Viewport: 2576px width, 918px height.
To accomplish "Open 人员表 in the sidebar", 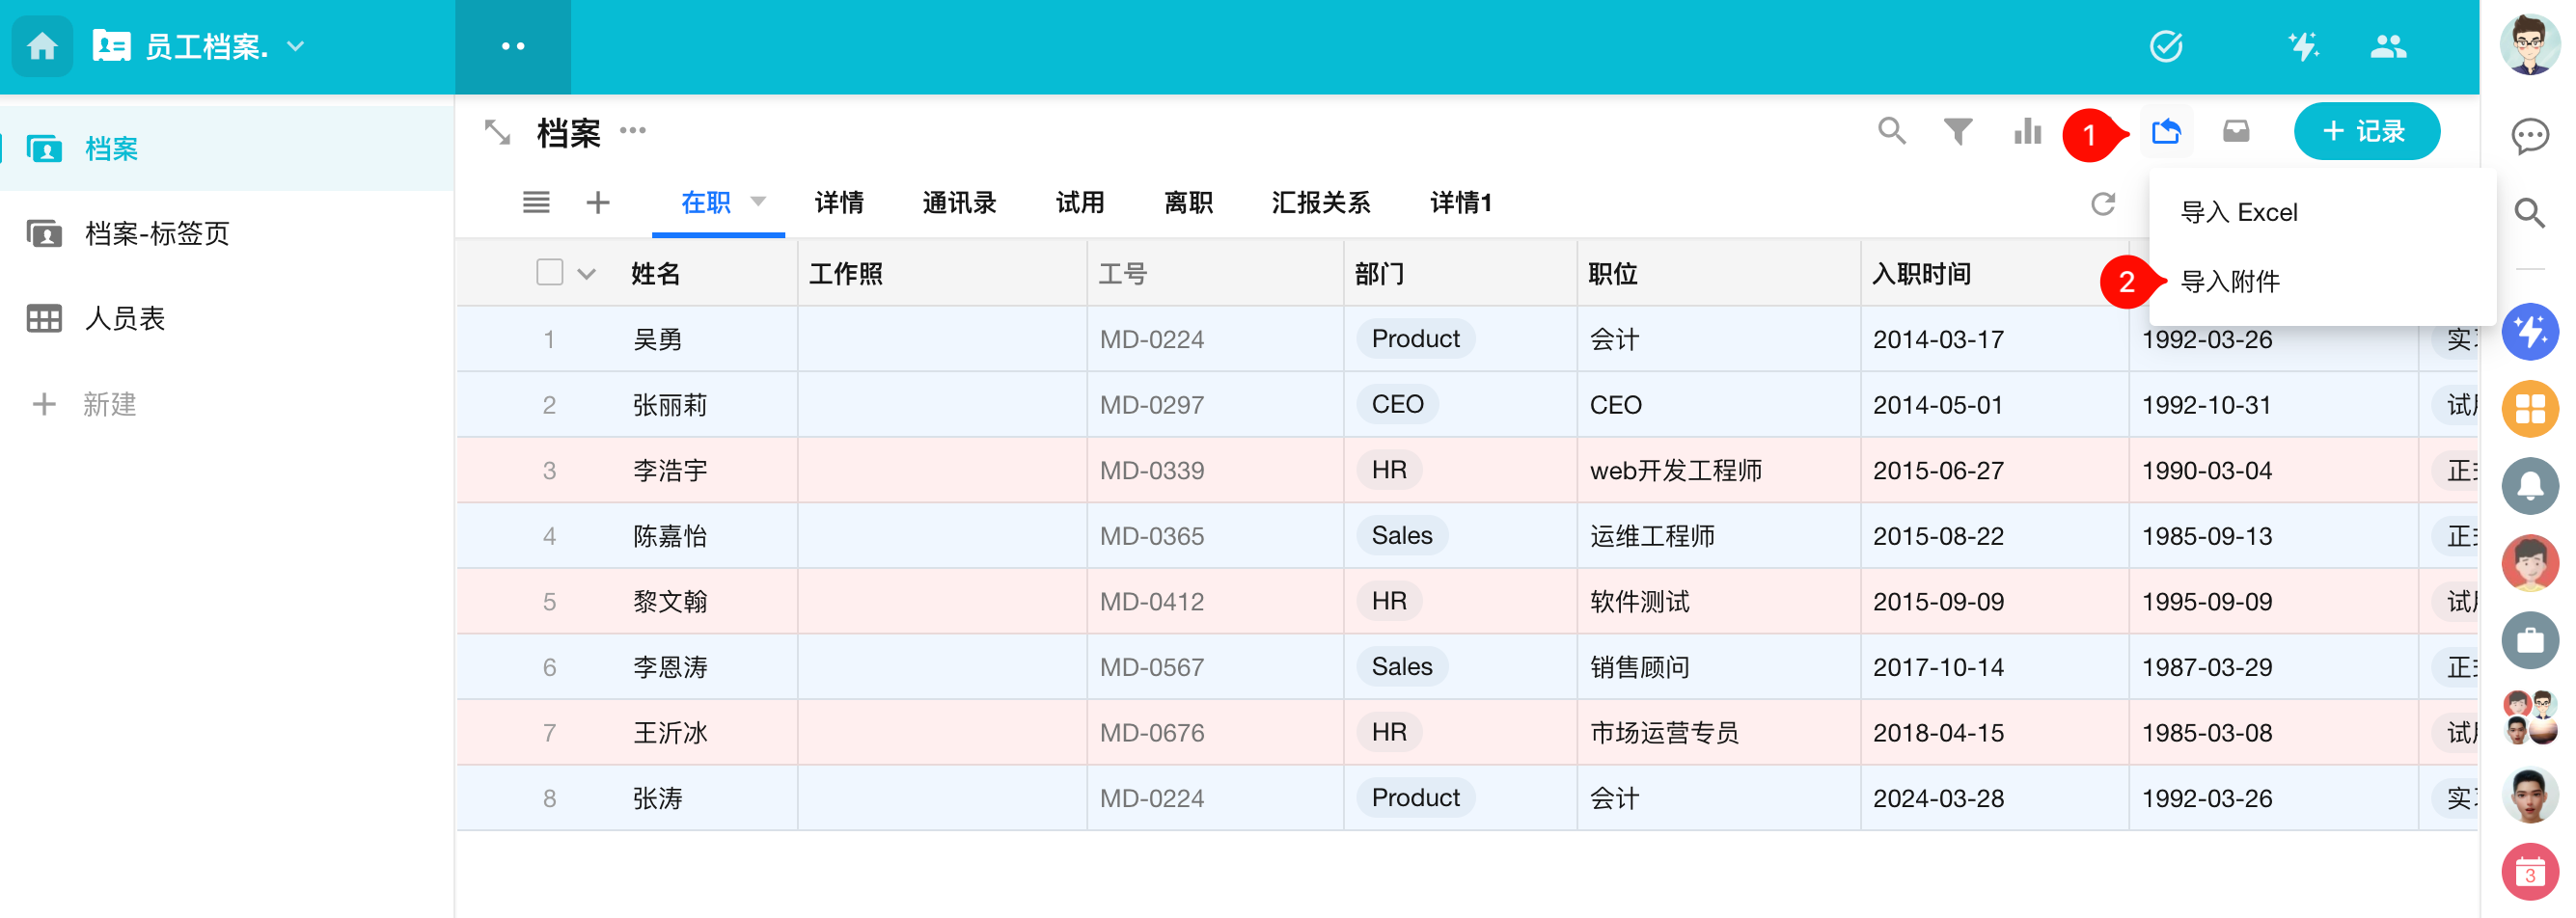I will click(125, 319).
